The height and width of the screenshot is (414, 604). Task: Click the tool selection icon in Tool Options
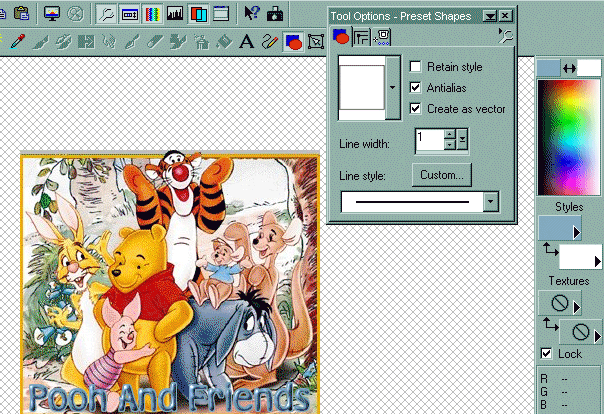(505, 36)
